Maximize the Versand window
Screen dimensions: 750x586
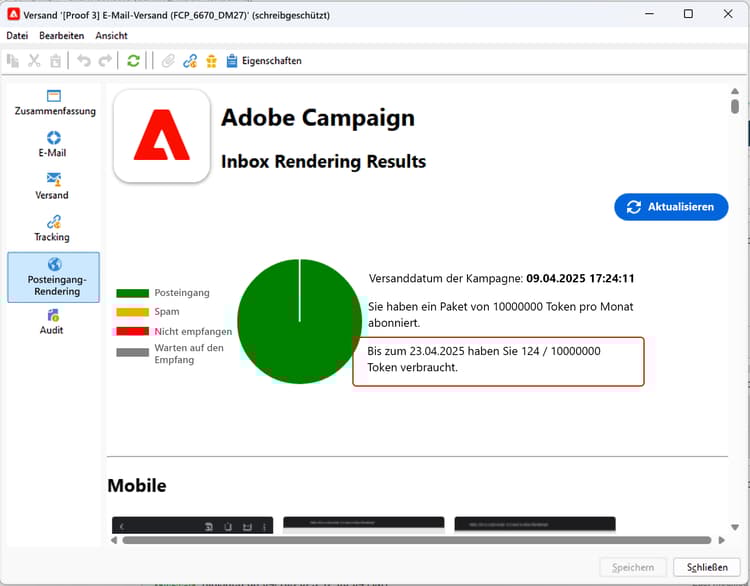pos(688,14)
